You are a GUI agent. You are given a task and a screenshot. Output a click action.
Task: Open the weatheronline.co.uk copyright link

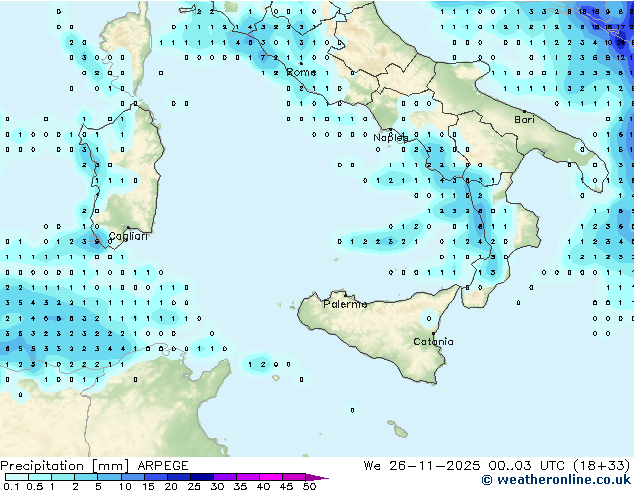556,480
